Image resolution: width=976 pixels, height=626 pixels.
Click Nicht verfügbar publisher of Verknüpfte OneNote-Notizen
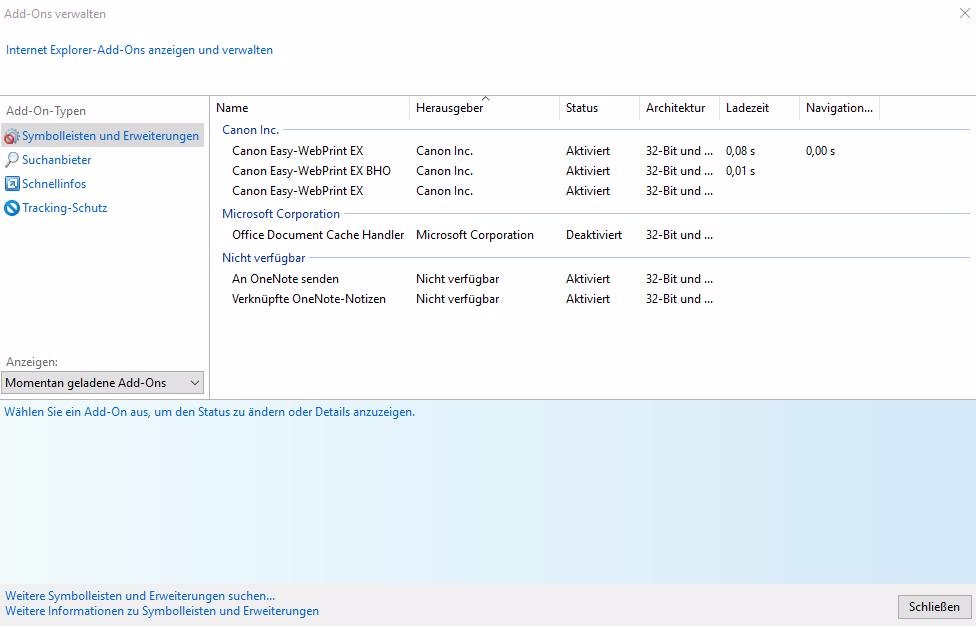(458, 299)
